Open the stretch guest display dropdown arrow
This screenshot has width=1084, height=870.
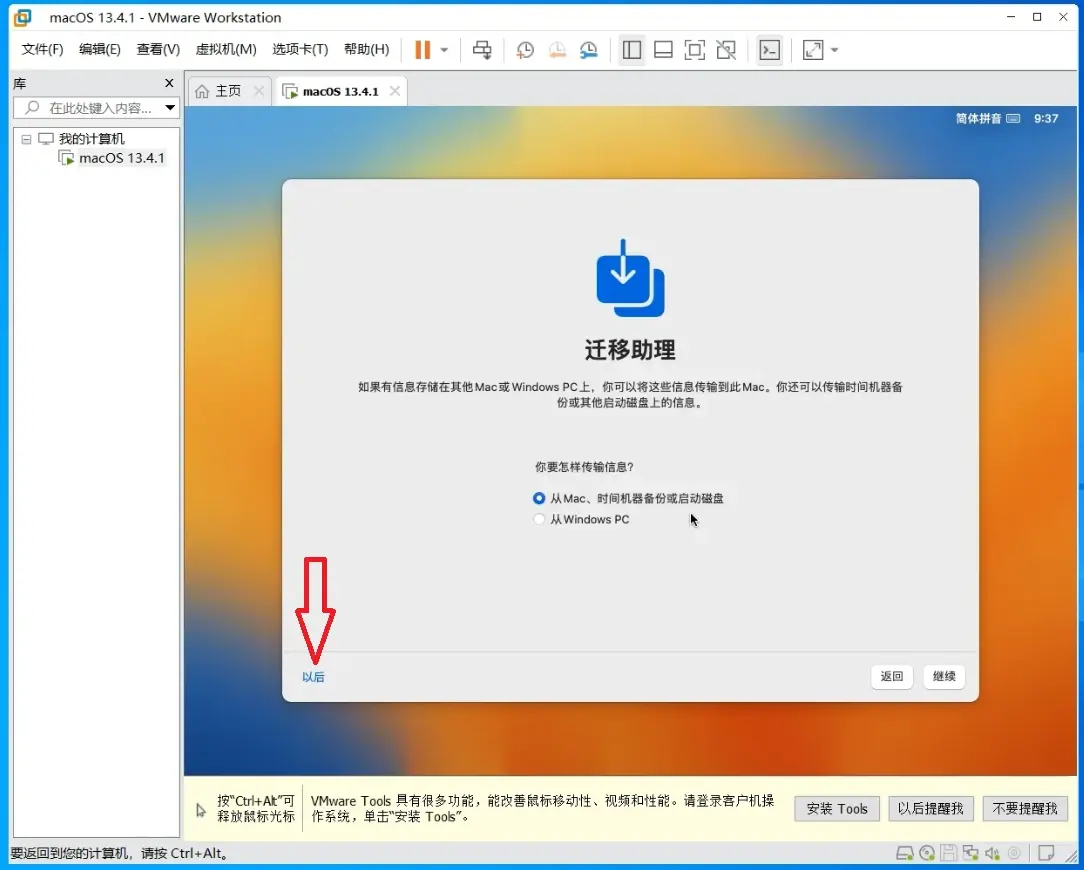tap(834, 50)
